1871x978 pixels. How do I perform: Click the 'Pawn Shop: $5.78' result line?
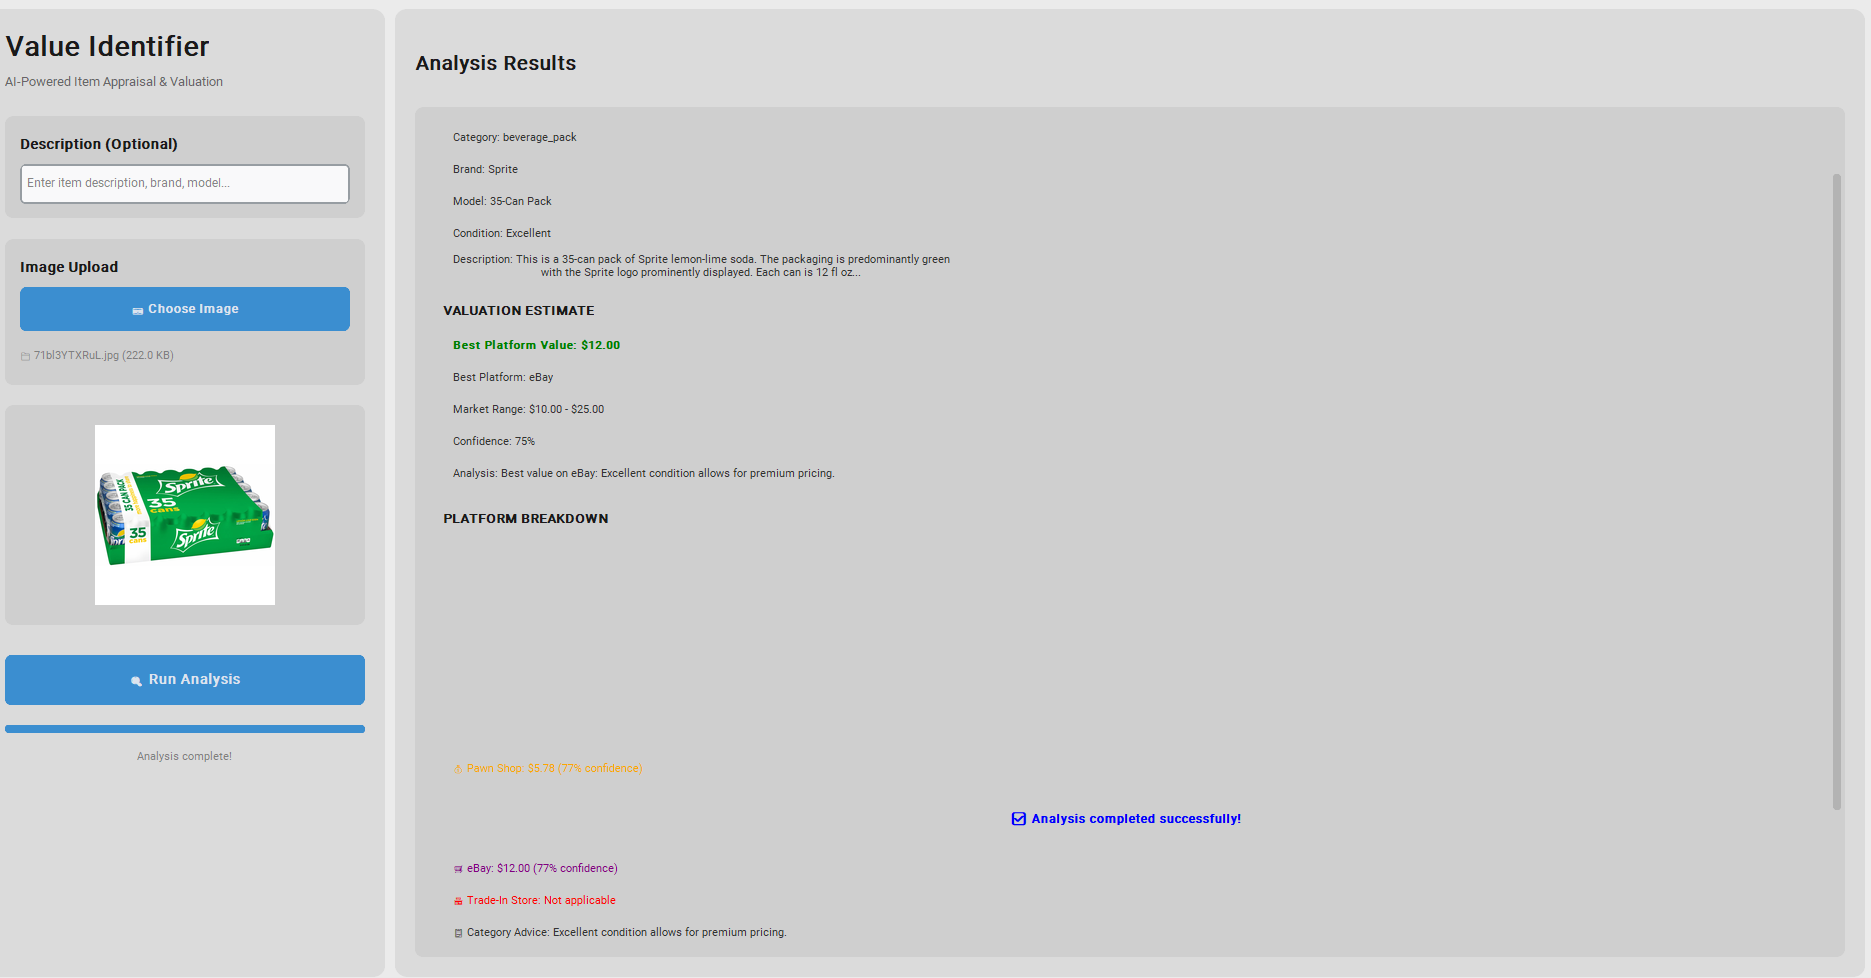(x=554, y=768)
